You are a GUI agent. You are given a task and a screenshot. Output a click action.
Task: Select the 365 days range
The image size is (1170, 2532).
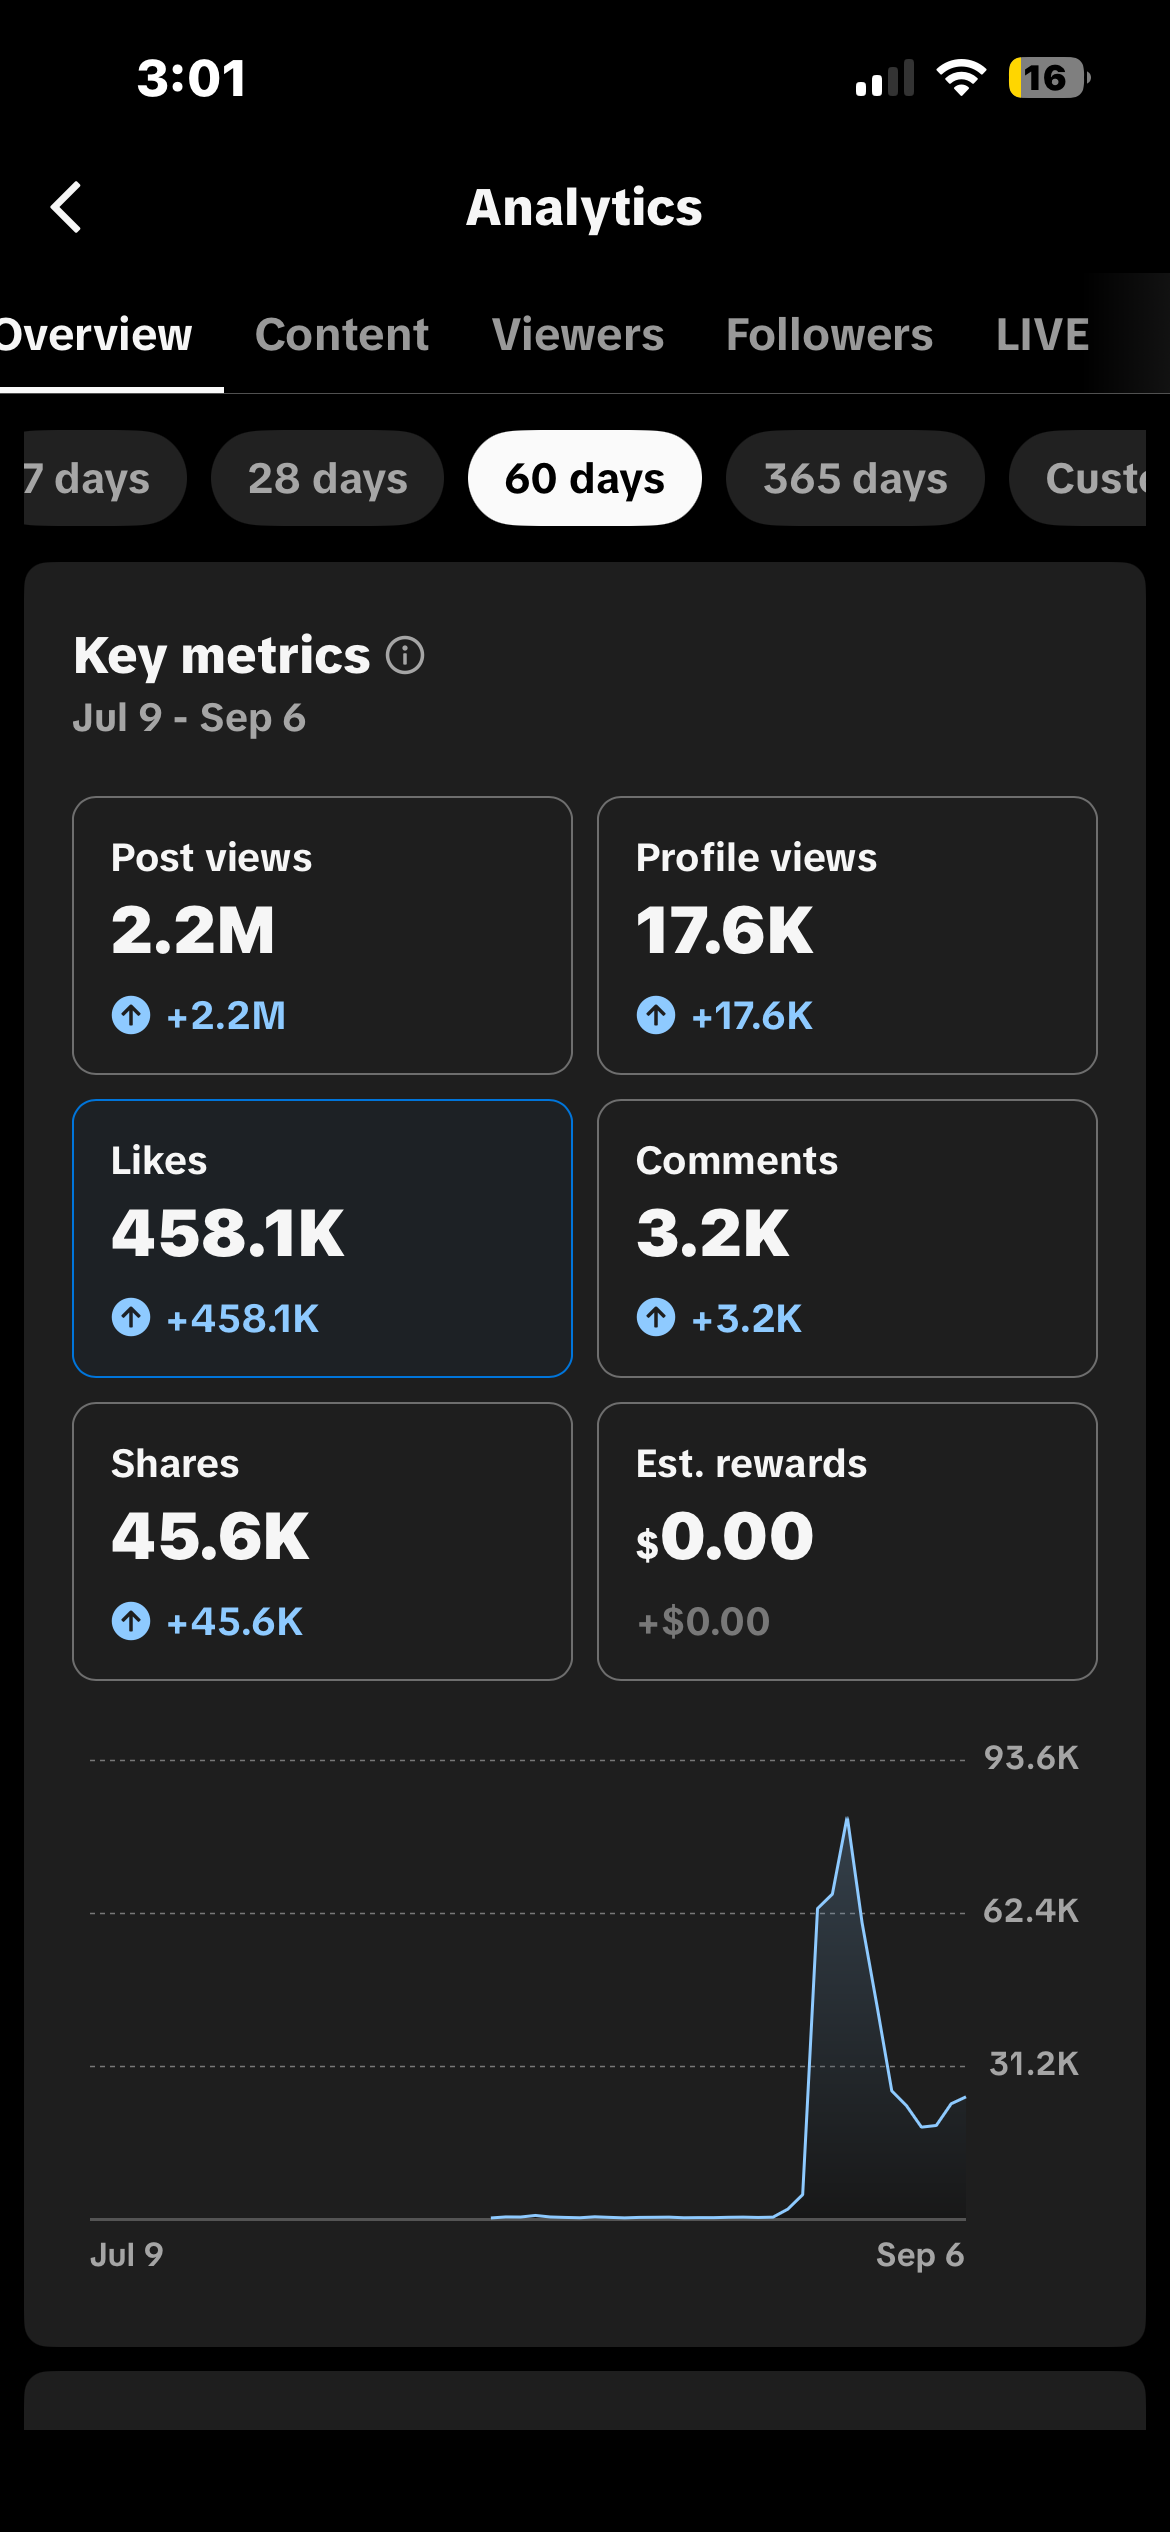point(855,478)
